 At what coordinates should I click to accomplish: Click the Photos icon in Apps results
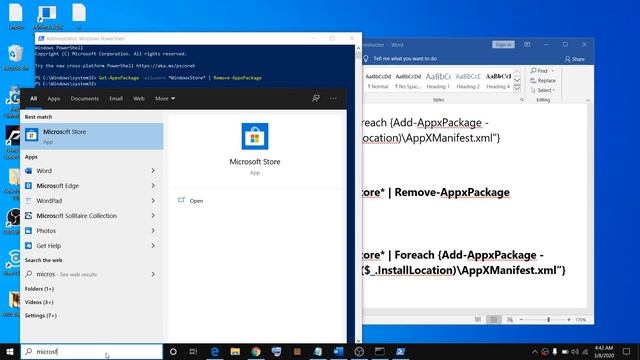point(29,231)
